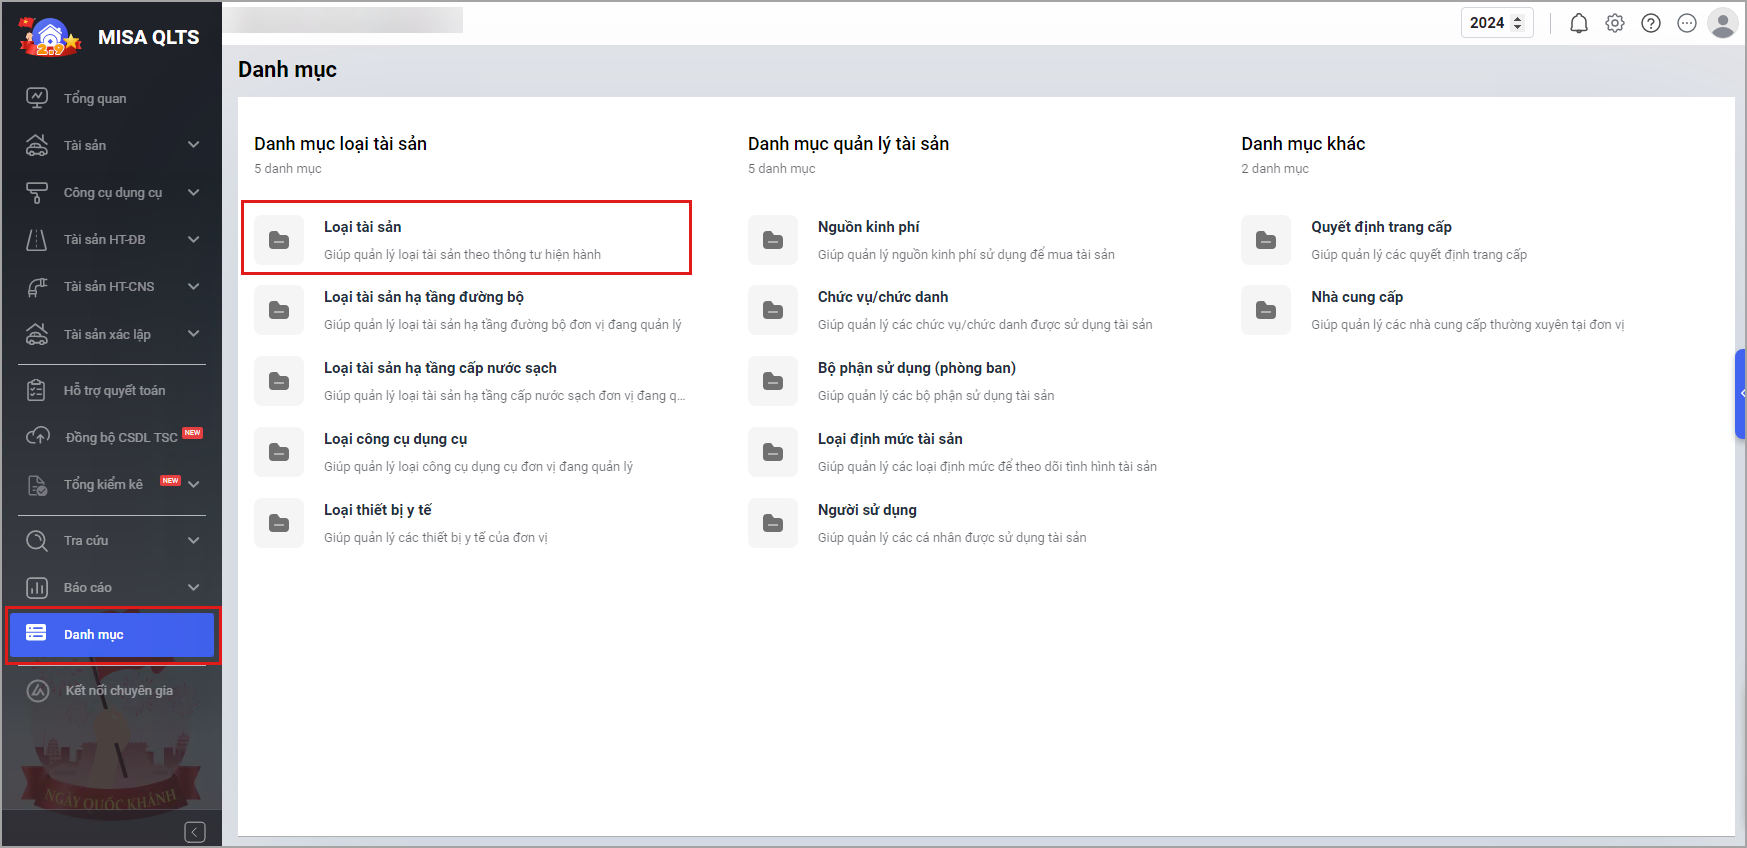Click the Tổng quan dashboard icon

37,98
